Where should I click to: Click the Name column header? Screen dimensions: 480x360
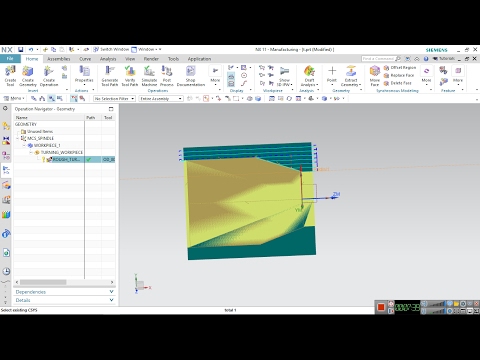(x=49, y=117)
